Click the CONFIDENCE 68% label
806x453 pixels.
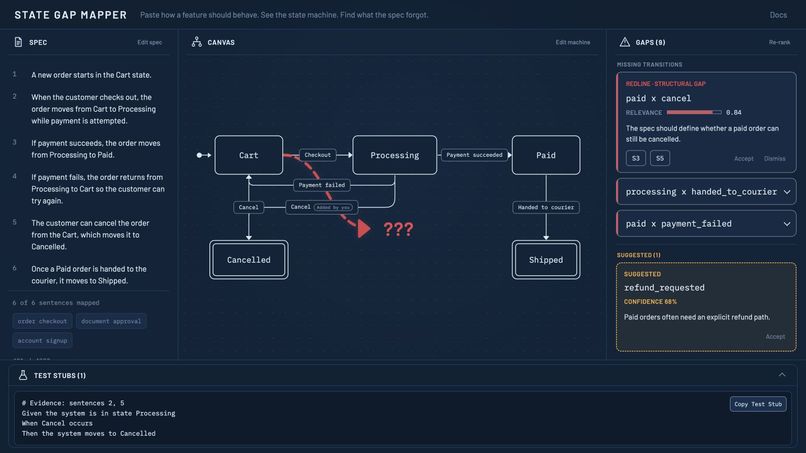tap(650, 302)
